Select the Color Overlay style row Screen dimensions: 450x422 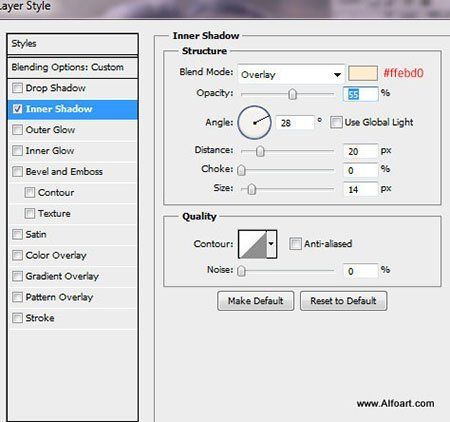click(72, 255)
